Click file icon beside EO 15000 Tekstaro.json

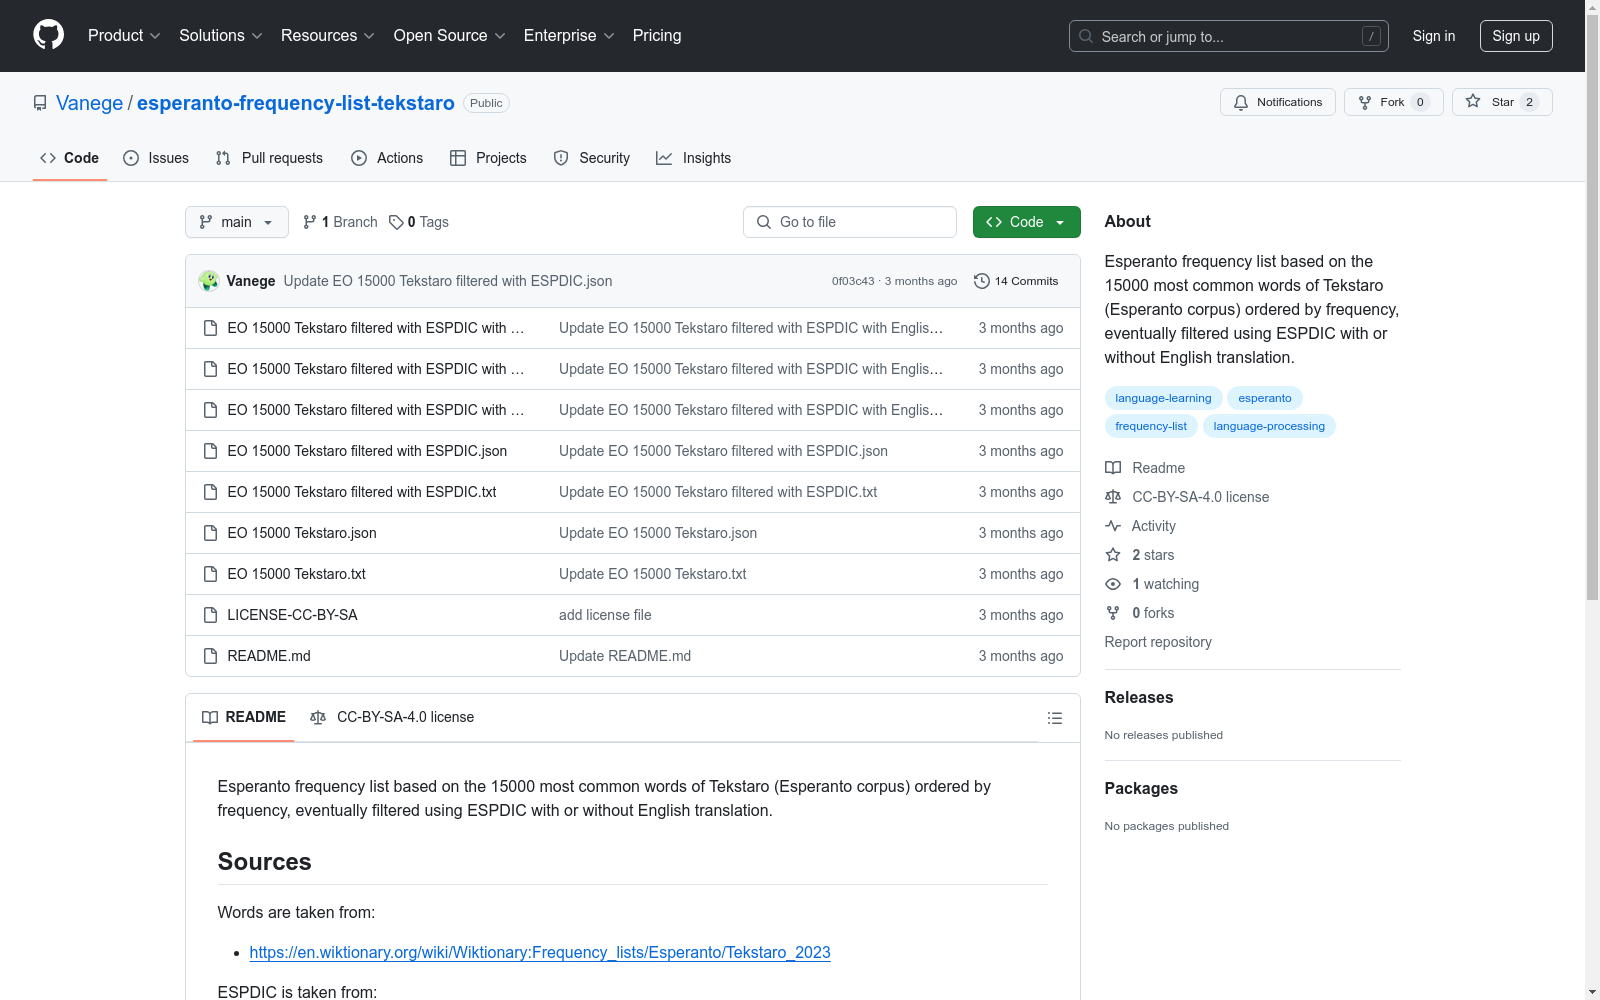(210, 533)
